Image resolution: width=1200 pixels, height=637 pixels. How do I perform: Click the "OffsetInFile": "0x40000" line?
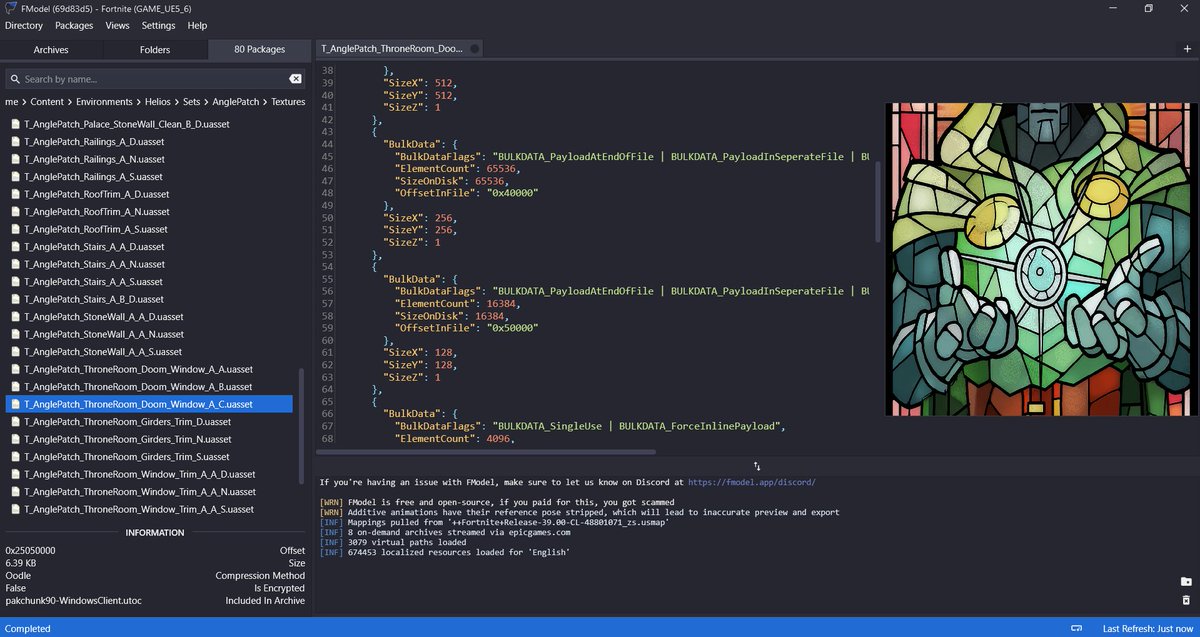click(x=468, y=193)
